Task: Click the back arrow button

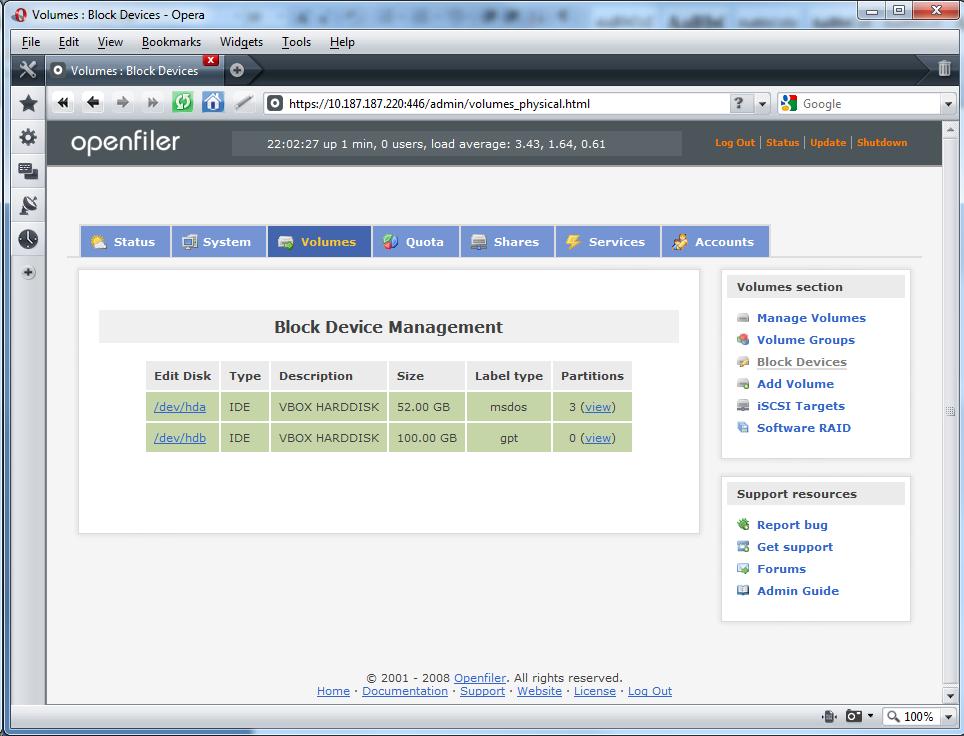Action: coord(93,103)
